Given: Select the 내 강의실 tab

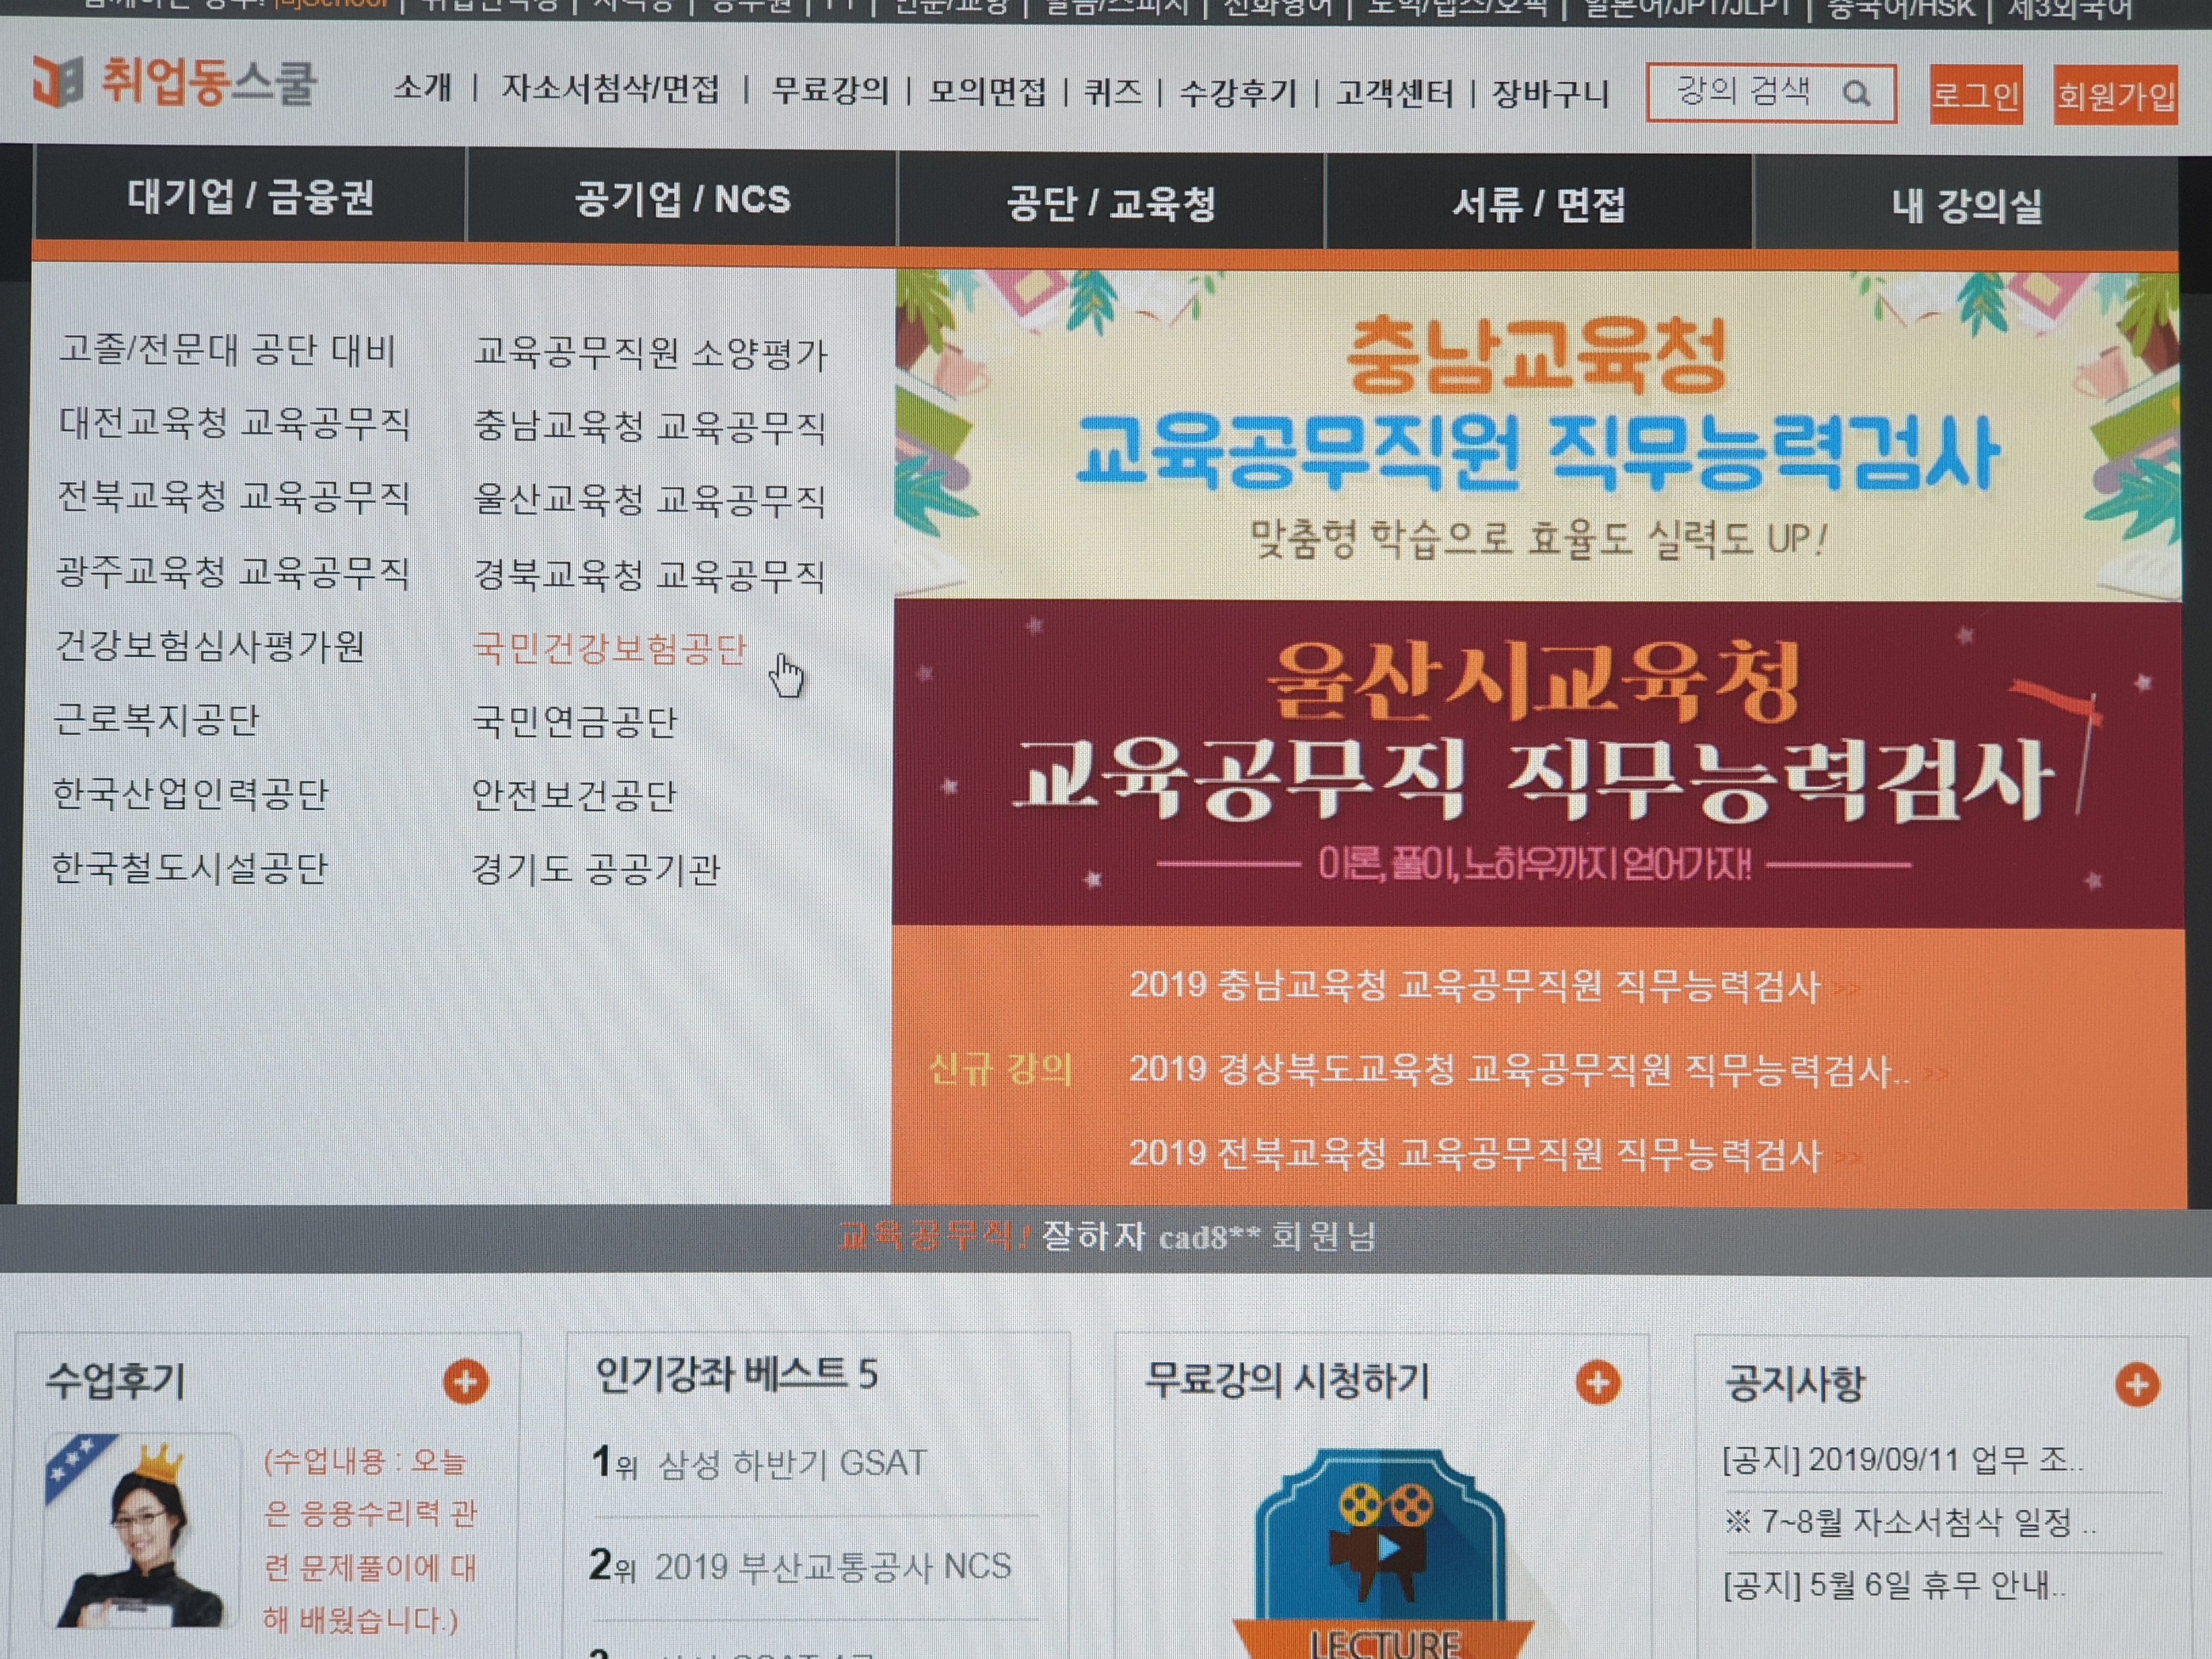Looking at the screenshot, I should coord(1966,206).
